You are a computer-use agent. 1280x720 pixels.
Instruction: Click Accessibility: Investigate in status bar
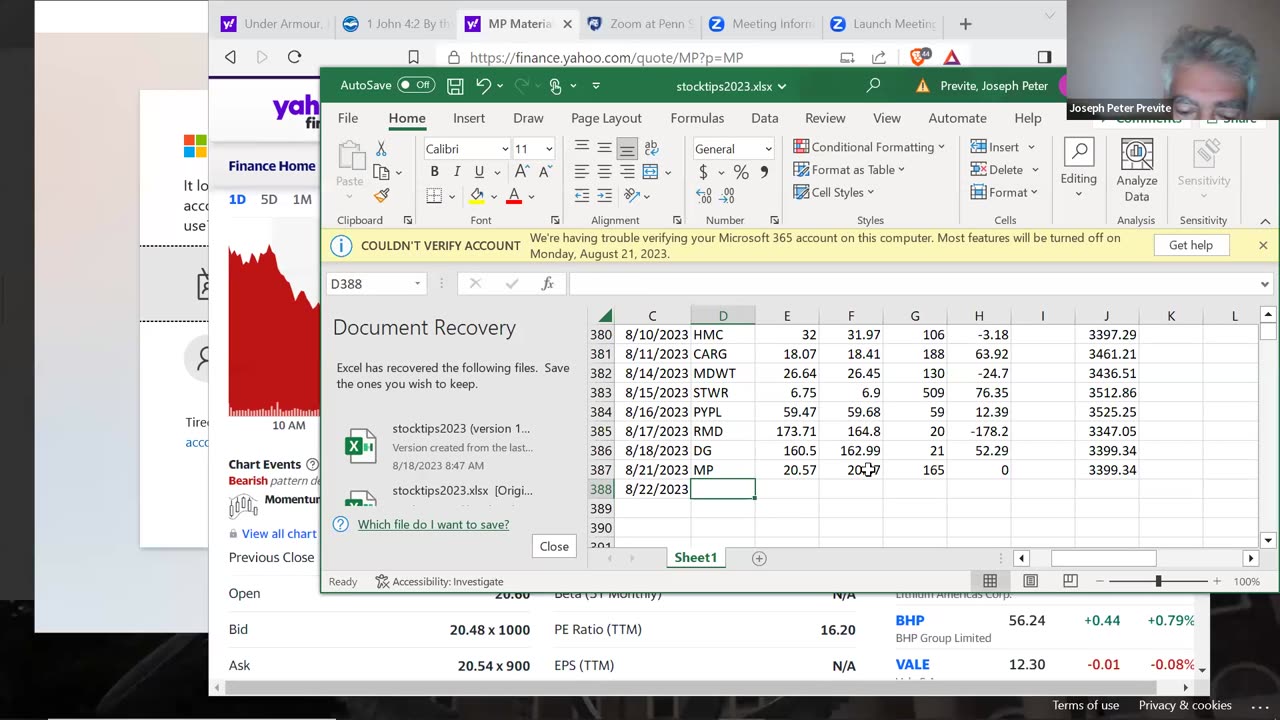click(x=439, y=581)
